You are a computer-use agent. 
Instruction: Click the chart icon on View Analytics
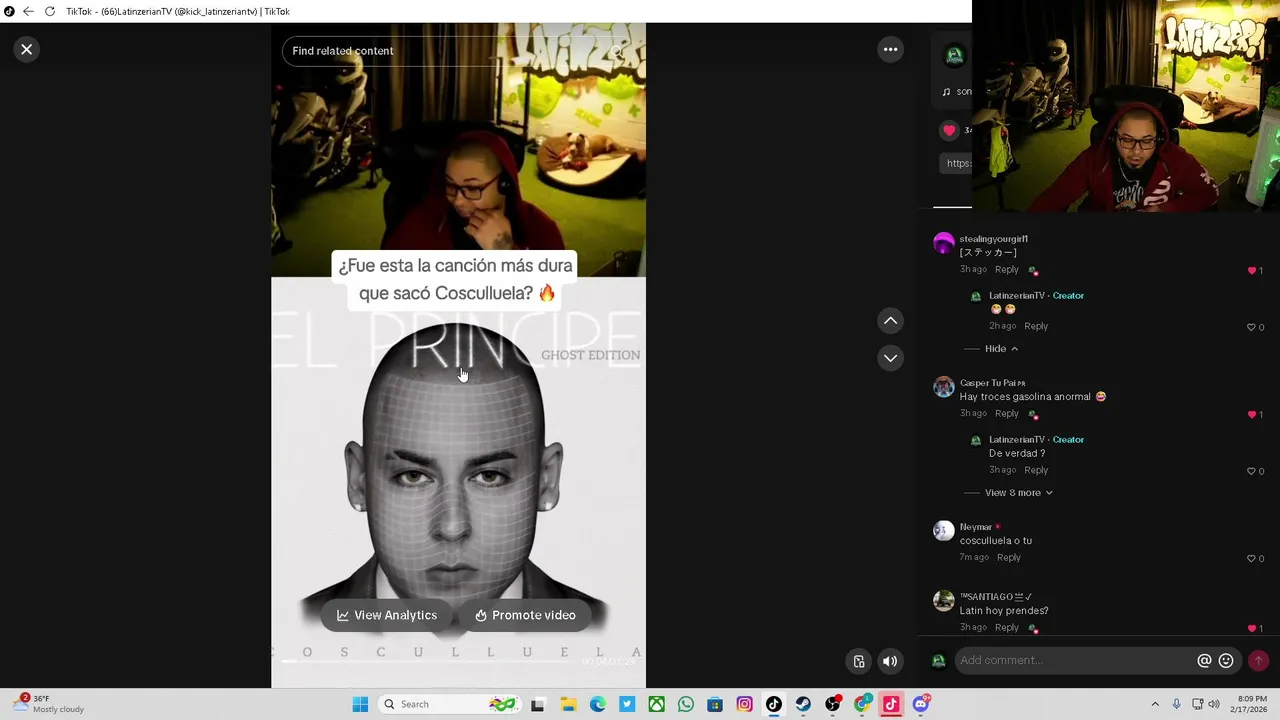click(x=343, y=616)
